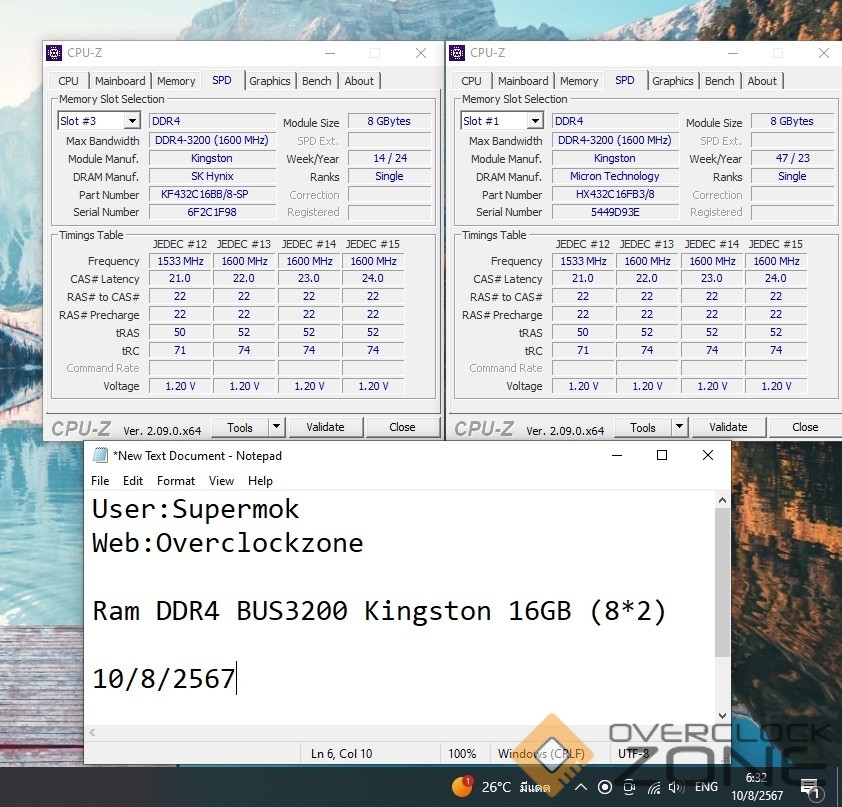Open the Edit menu in Notepad
The height and width of the screenshot is (807, 842).
point(133,481)
